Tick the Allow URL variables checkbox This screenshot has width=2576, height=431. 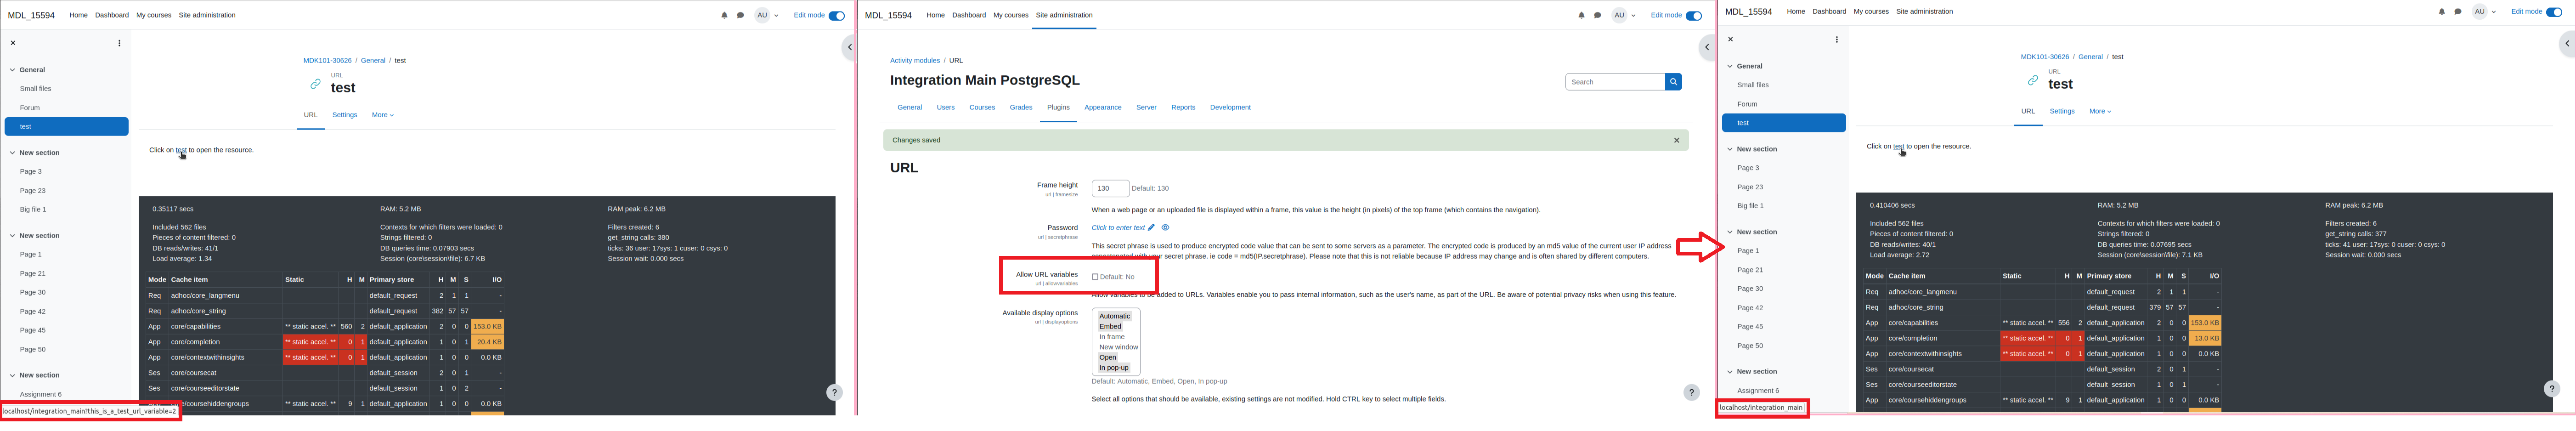click(x=1095, y=277)
